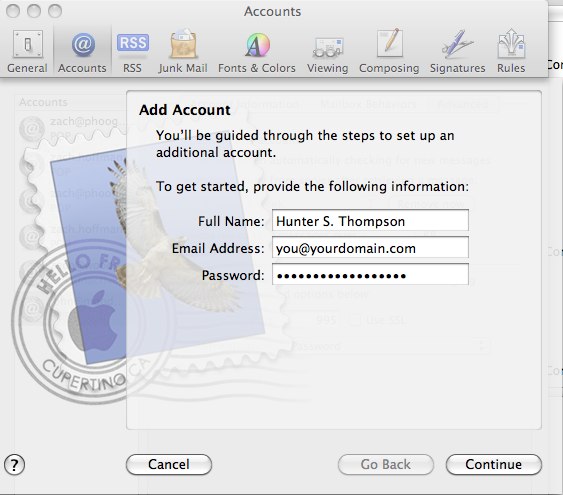This screenshot has height=495, width=563.
Task: Click the Go Back button
Action: click(x=386, y=464)
